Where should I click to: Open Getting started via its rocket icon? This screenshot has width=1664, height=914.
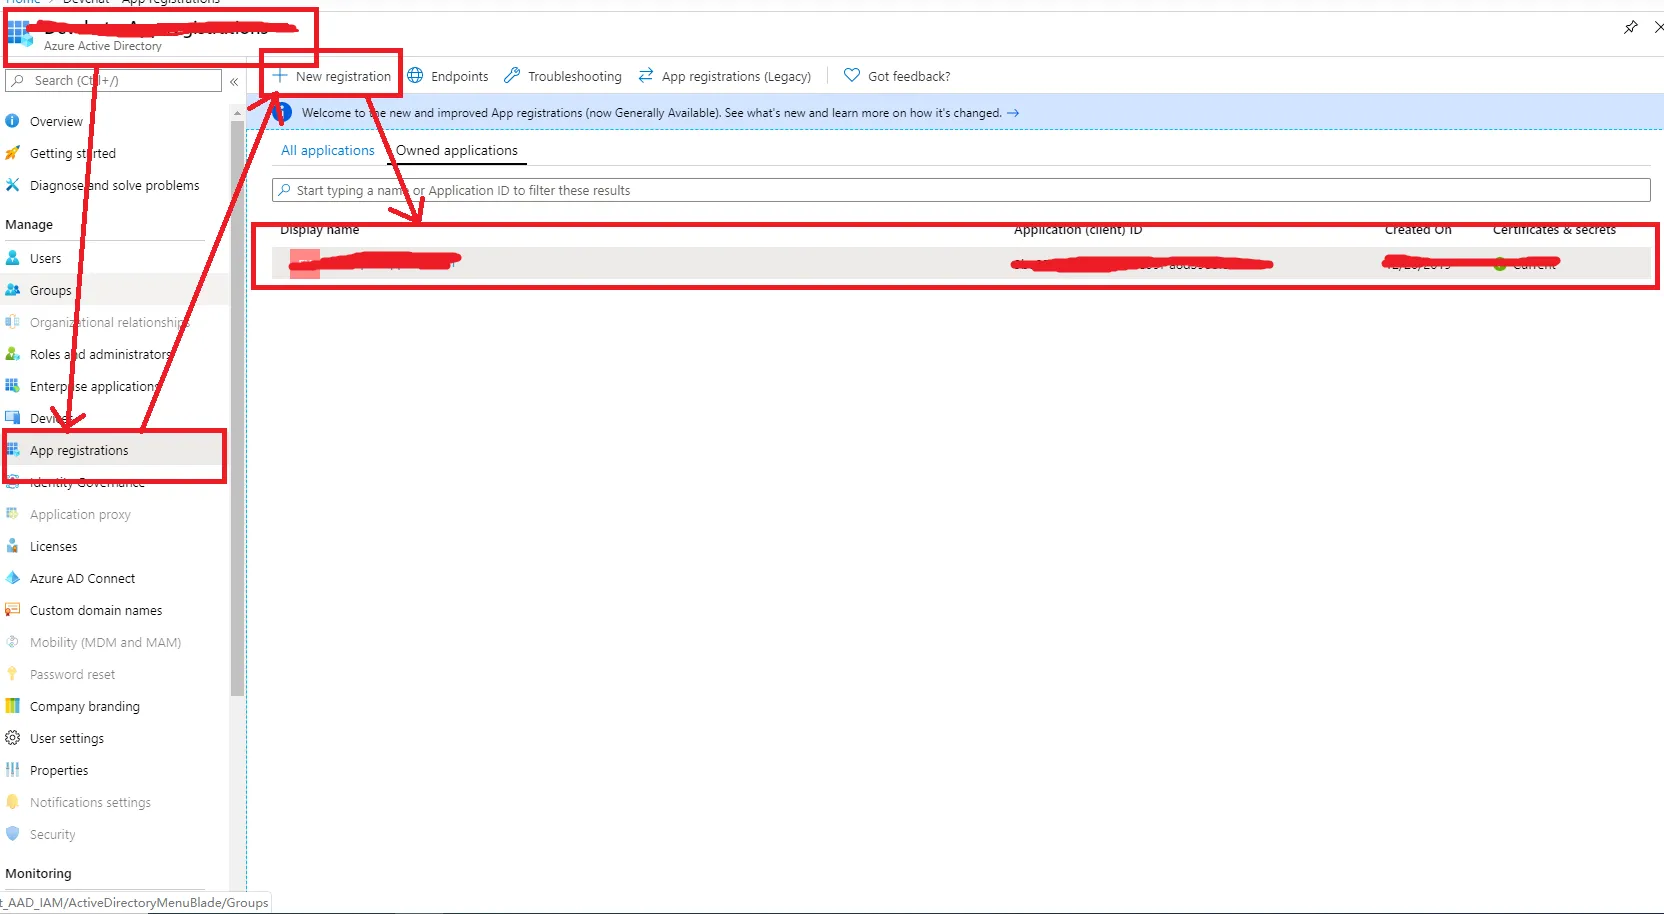tap(12, 153)
